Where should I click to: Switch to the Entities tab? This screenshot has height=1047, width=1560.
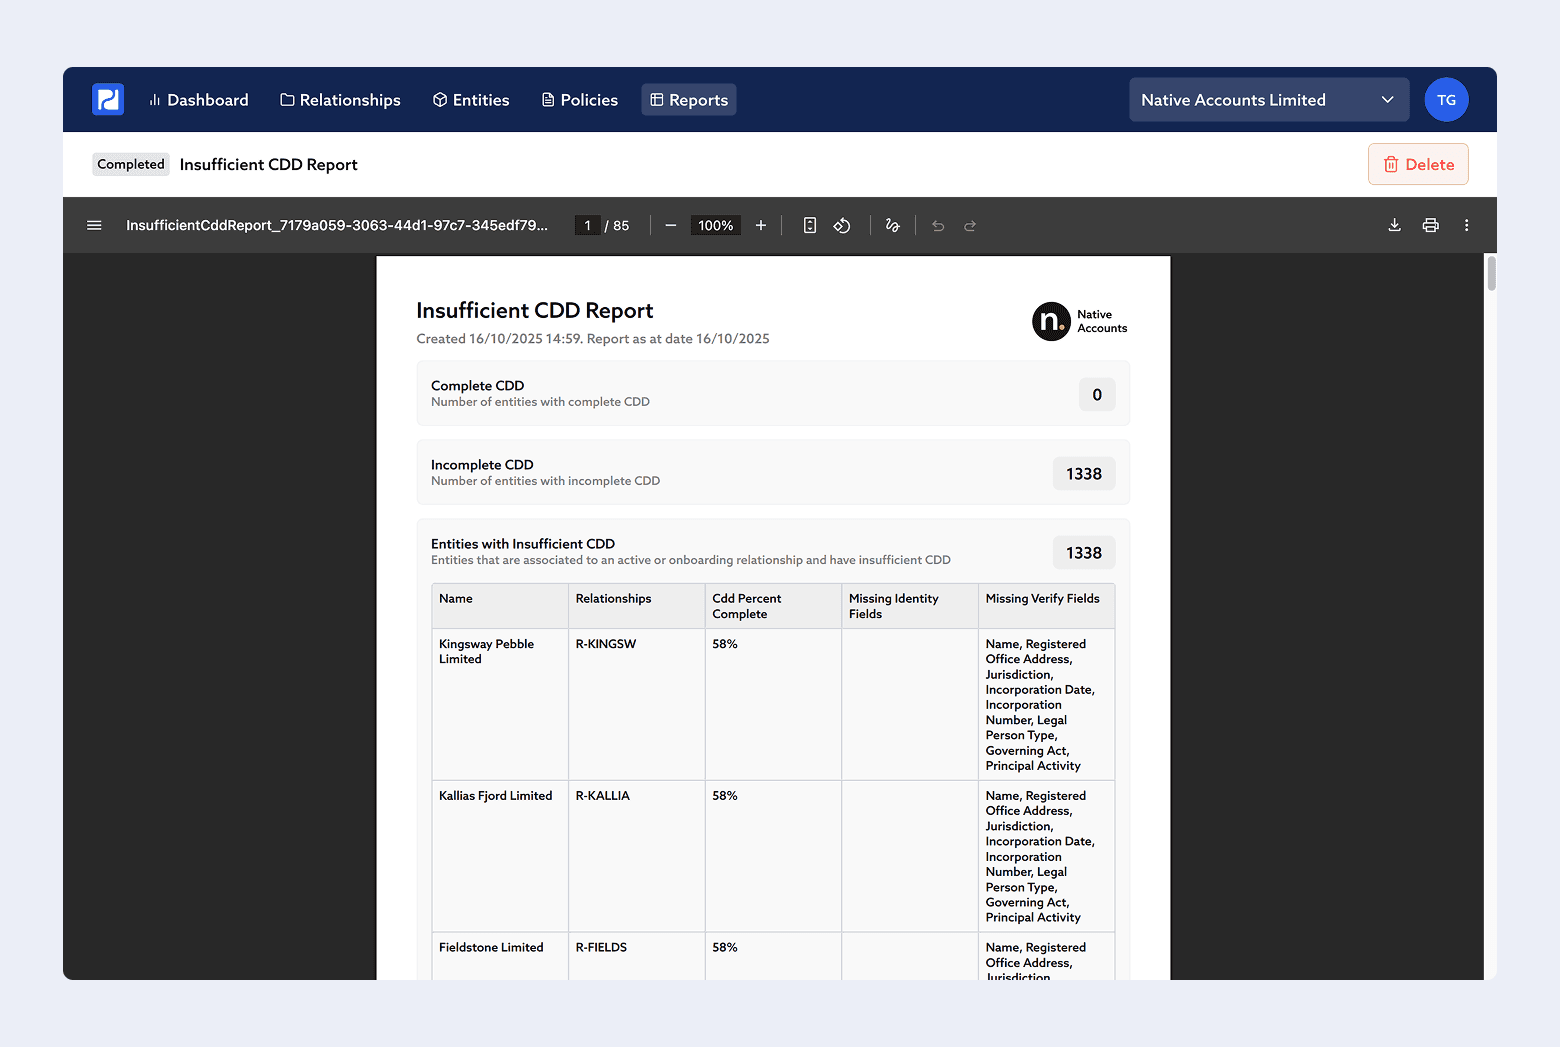tap(470, 99)
